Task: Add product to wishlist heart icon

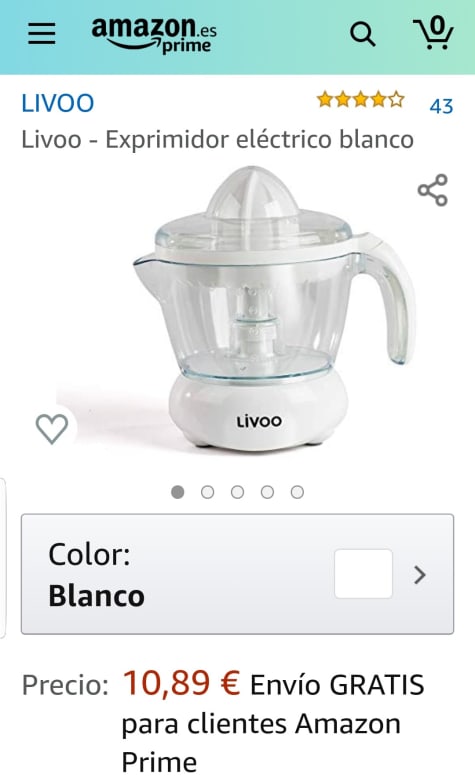Action: pyautogui.click(x=52, y=428)
